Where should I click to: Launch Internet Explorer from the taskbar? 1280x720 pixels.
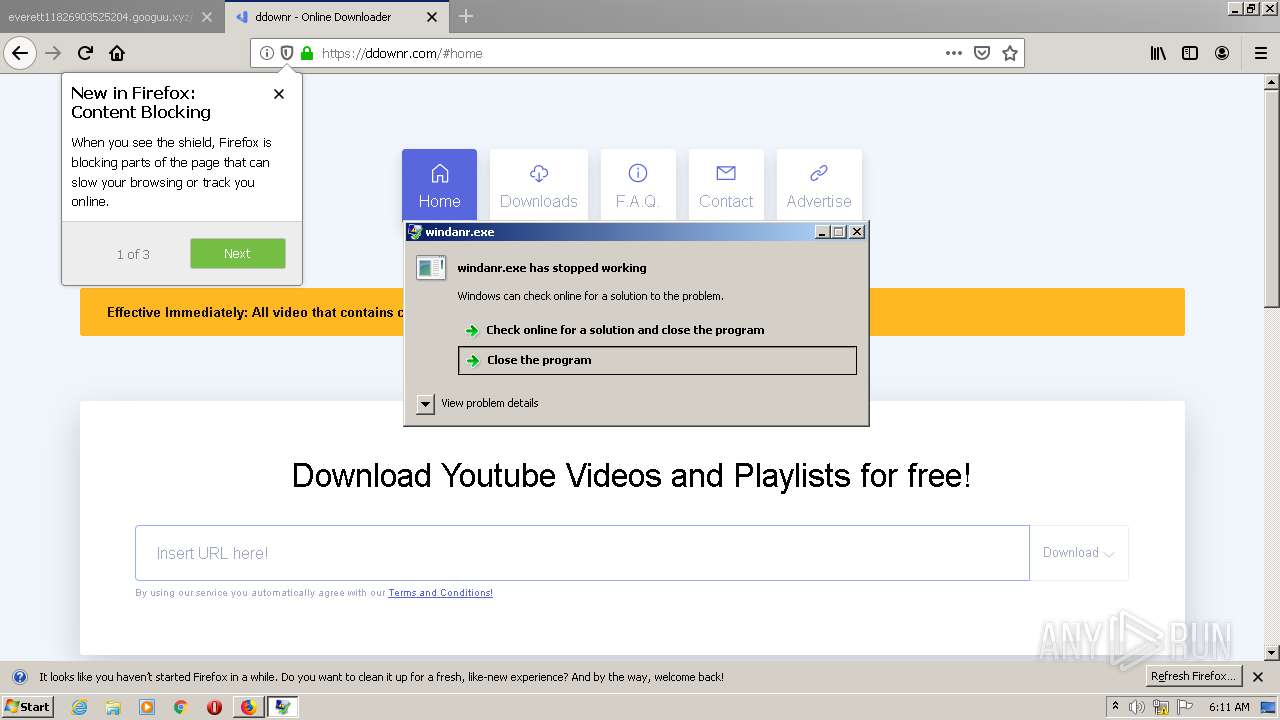pyautogui.click(x=80, y=707)
